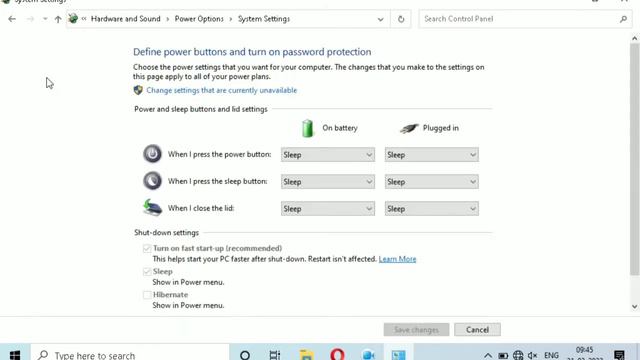Click the ENG language indicator
Screen dimensions: 640x360
pyautogui.click(x=551, y=356)
